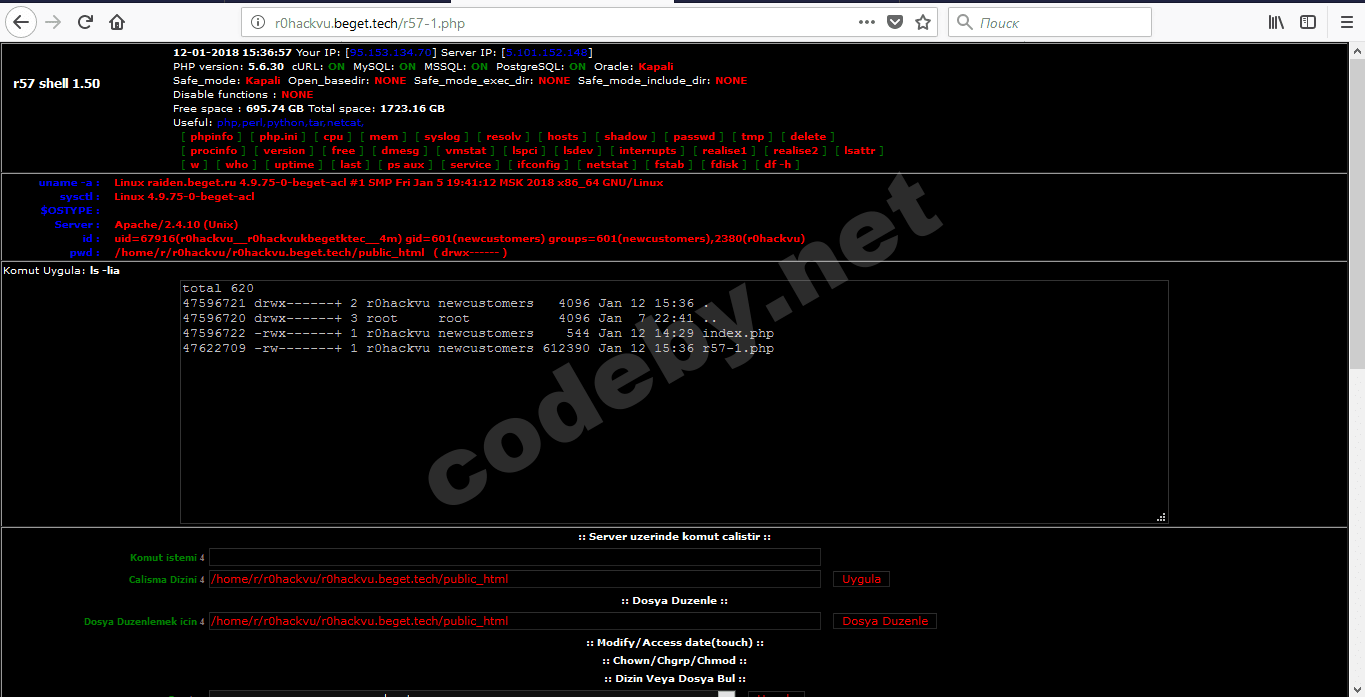Image resolution: width=1365 pixels, height=697 pixels.
Task: Click the fdisk link
Action: [x=724, y=164]
